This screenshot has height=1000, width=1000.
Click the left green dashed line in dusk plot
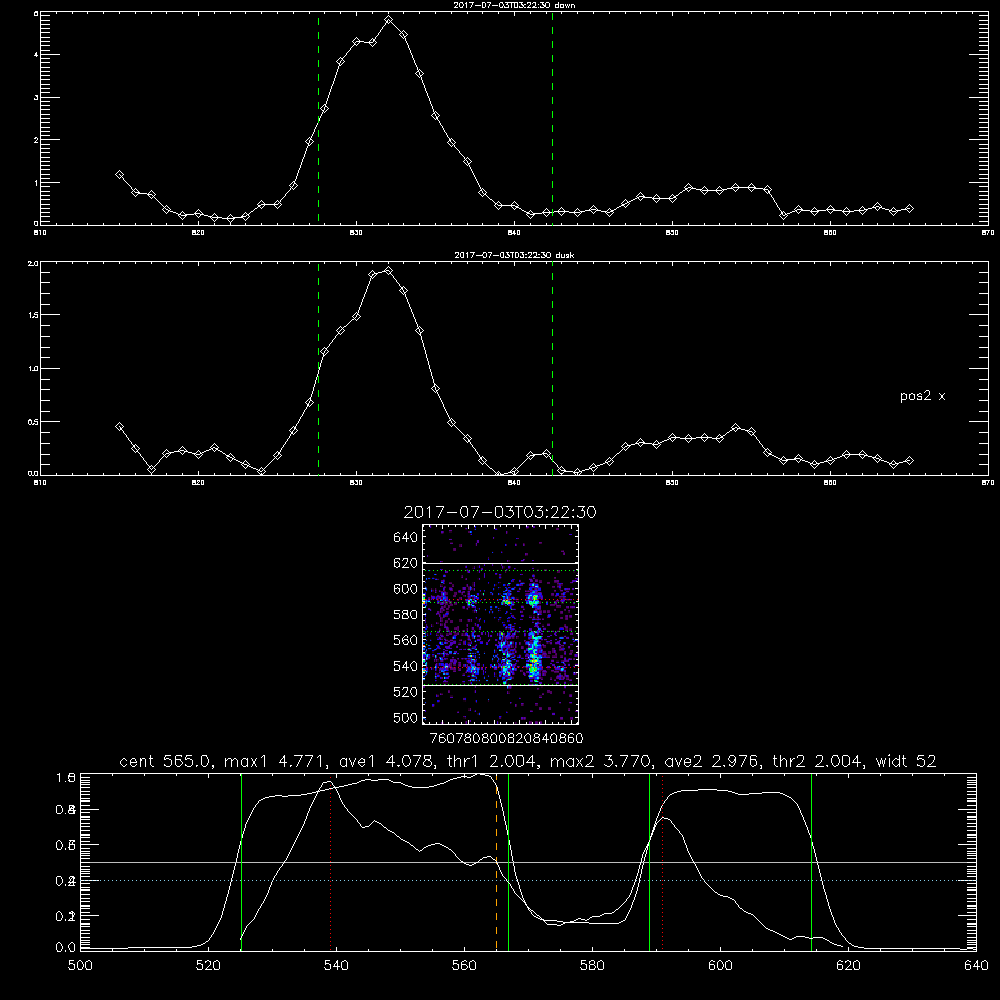(x=318, y=368)
